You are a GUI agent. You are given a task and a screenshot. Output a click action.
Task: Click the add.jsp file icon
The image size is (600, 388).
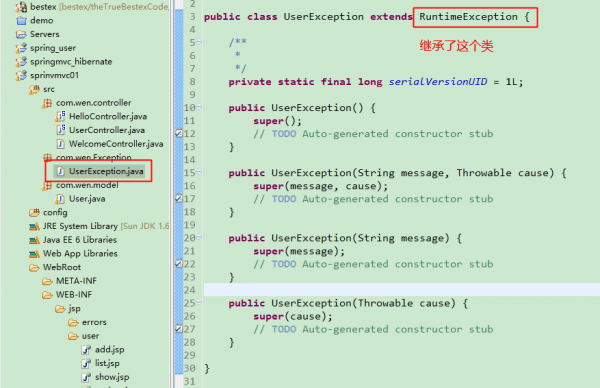pos(86,350)
